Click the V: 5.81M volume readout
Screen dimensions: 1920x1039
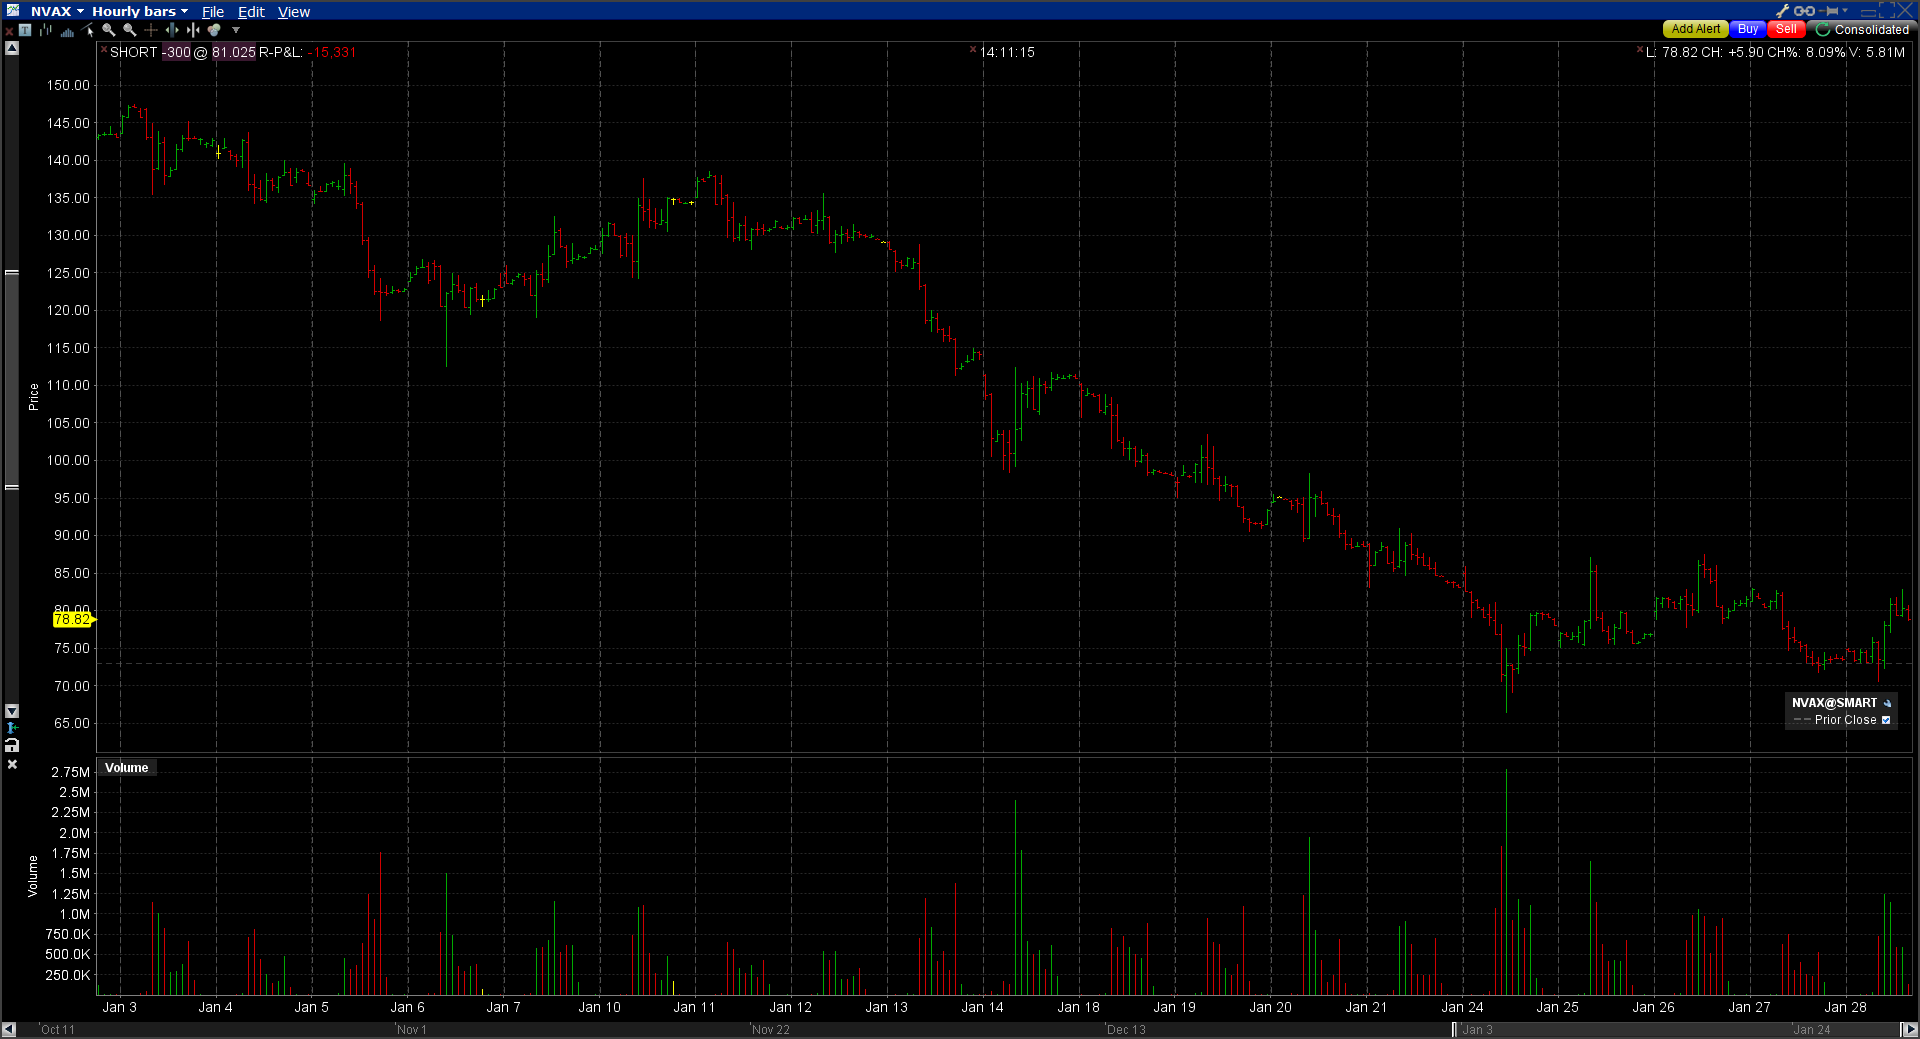(x=1877, y=52)
